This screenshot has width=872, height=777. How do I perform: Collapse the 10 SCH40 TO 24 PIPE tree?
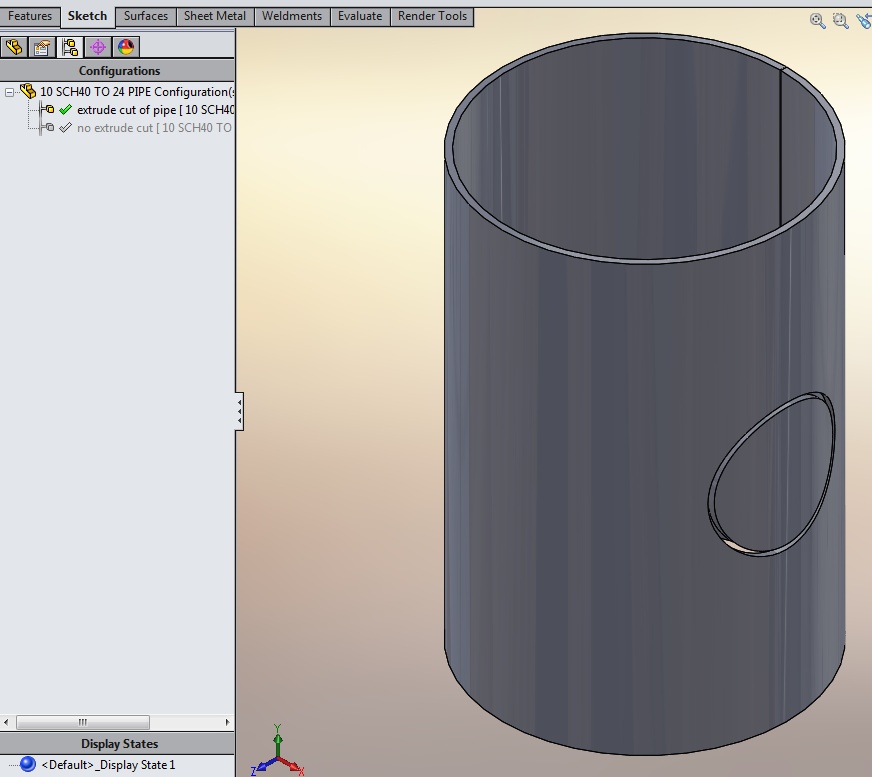click(9, 92)
